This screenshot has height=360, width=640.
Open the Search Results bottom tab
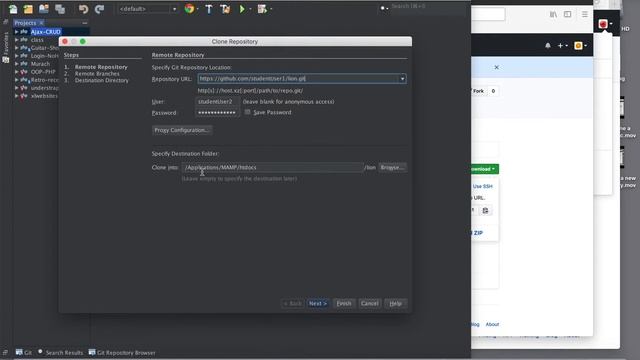60,352
